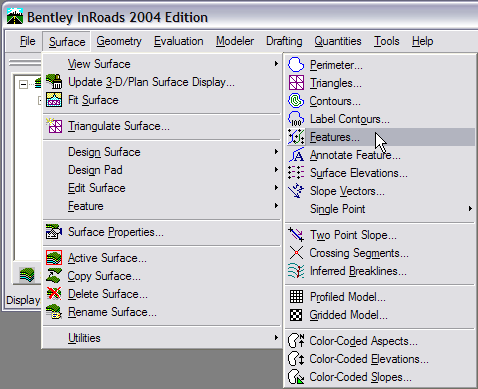Open the Modeler menu

(x=235, y=41)
